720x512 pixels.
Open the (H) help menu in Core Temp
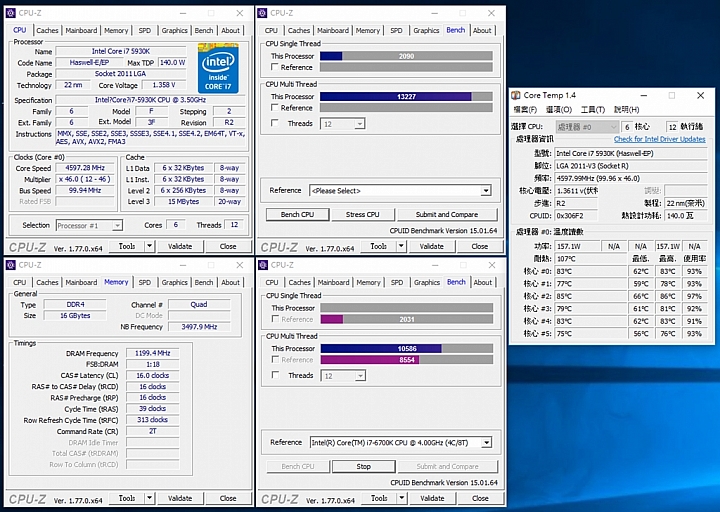click(x=626, y=109)
